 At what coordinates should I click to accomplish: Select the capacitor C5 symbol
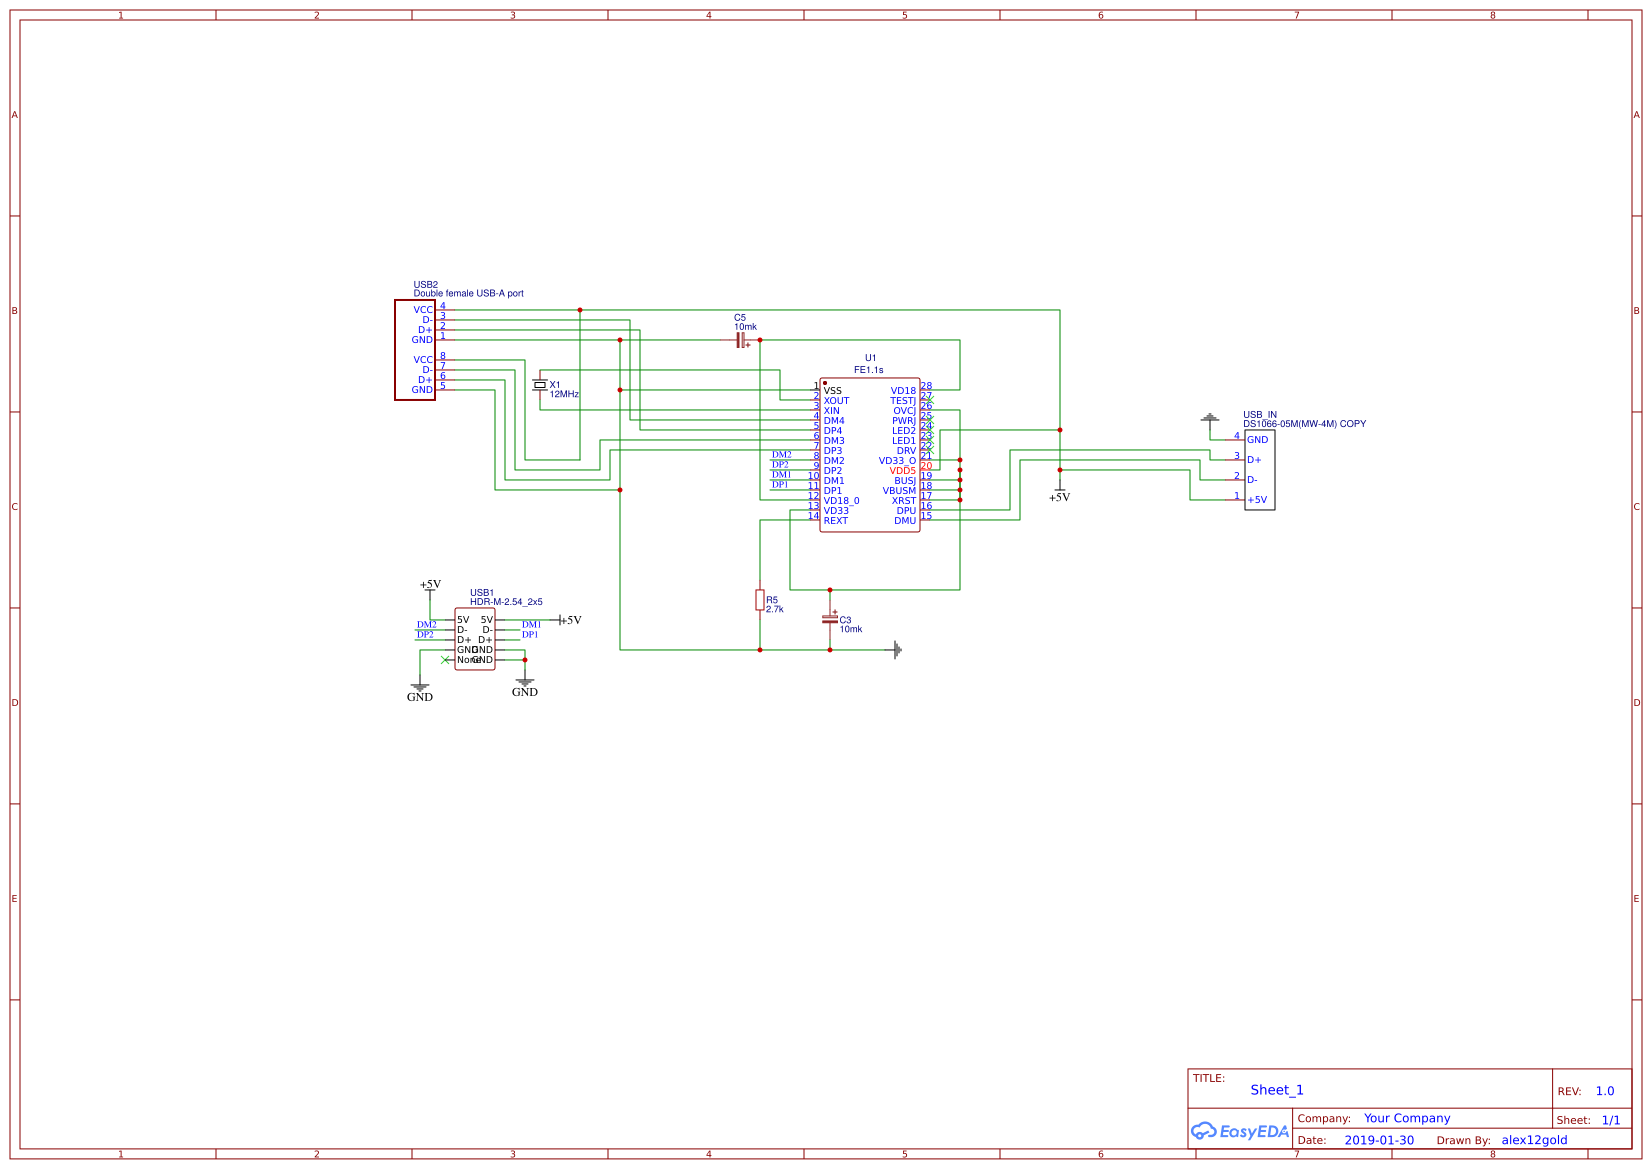pos(740,339)
